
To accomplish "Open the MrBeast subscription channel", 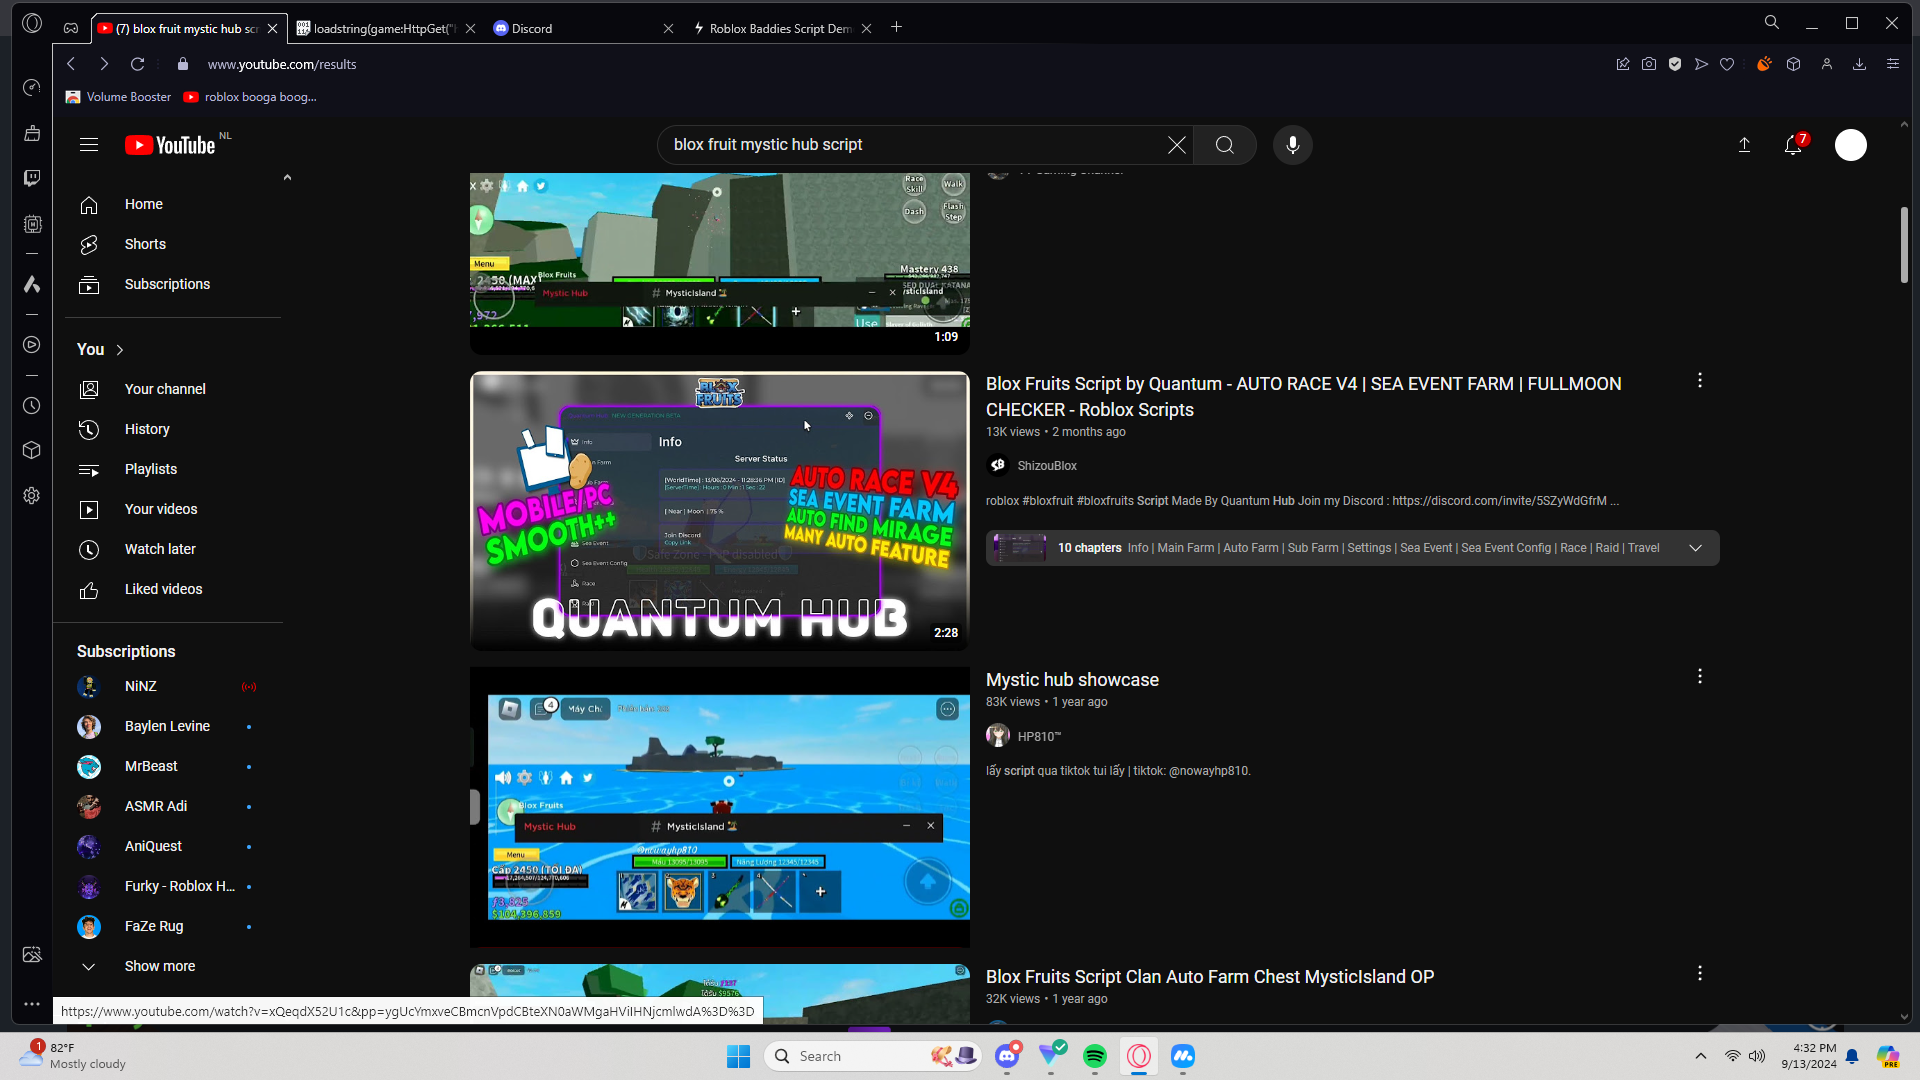I will point(173,767).
